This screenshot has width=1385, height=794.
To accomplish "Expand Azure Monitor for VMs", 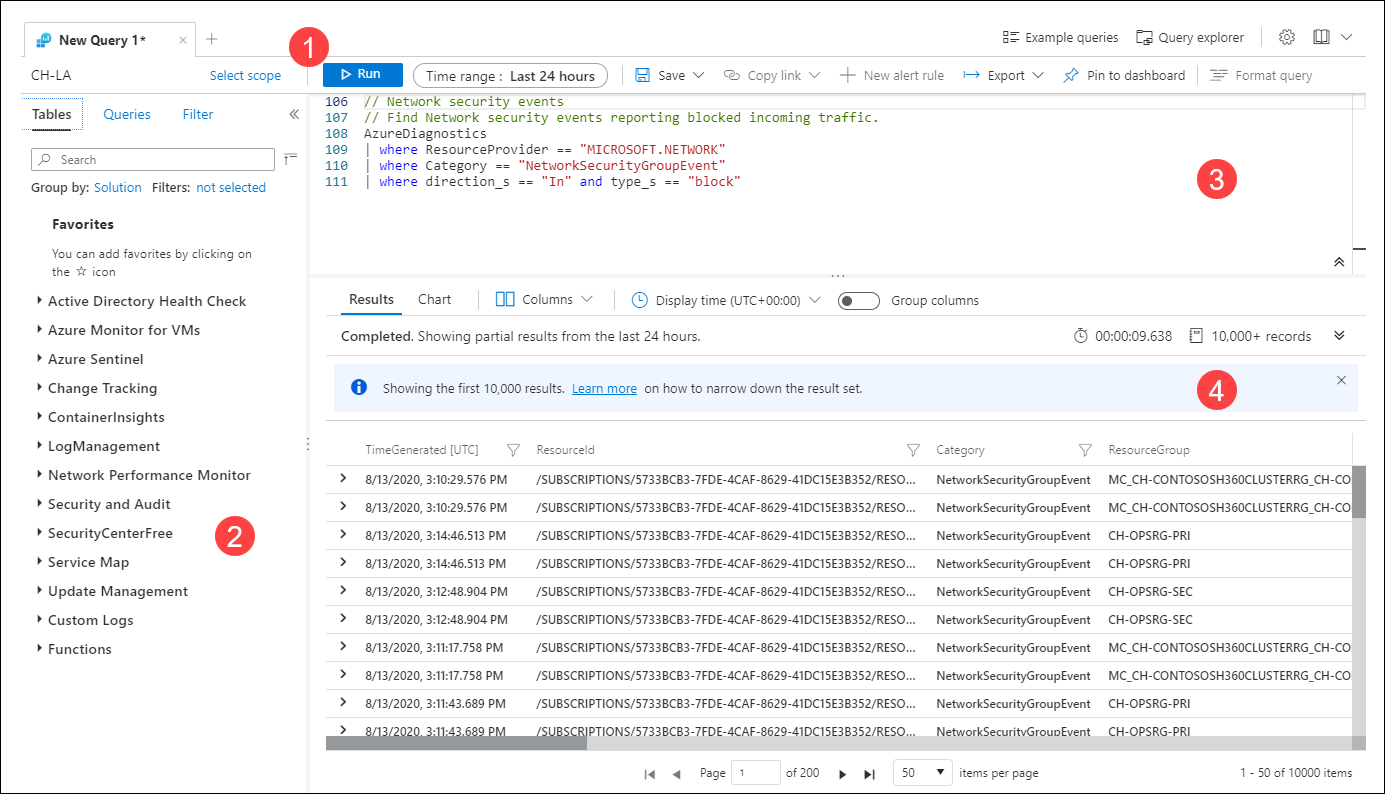I will click(40, 329).
